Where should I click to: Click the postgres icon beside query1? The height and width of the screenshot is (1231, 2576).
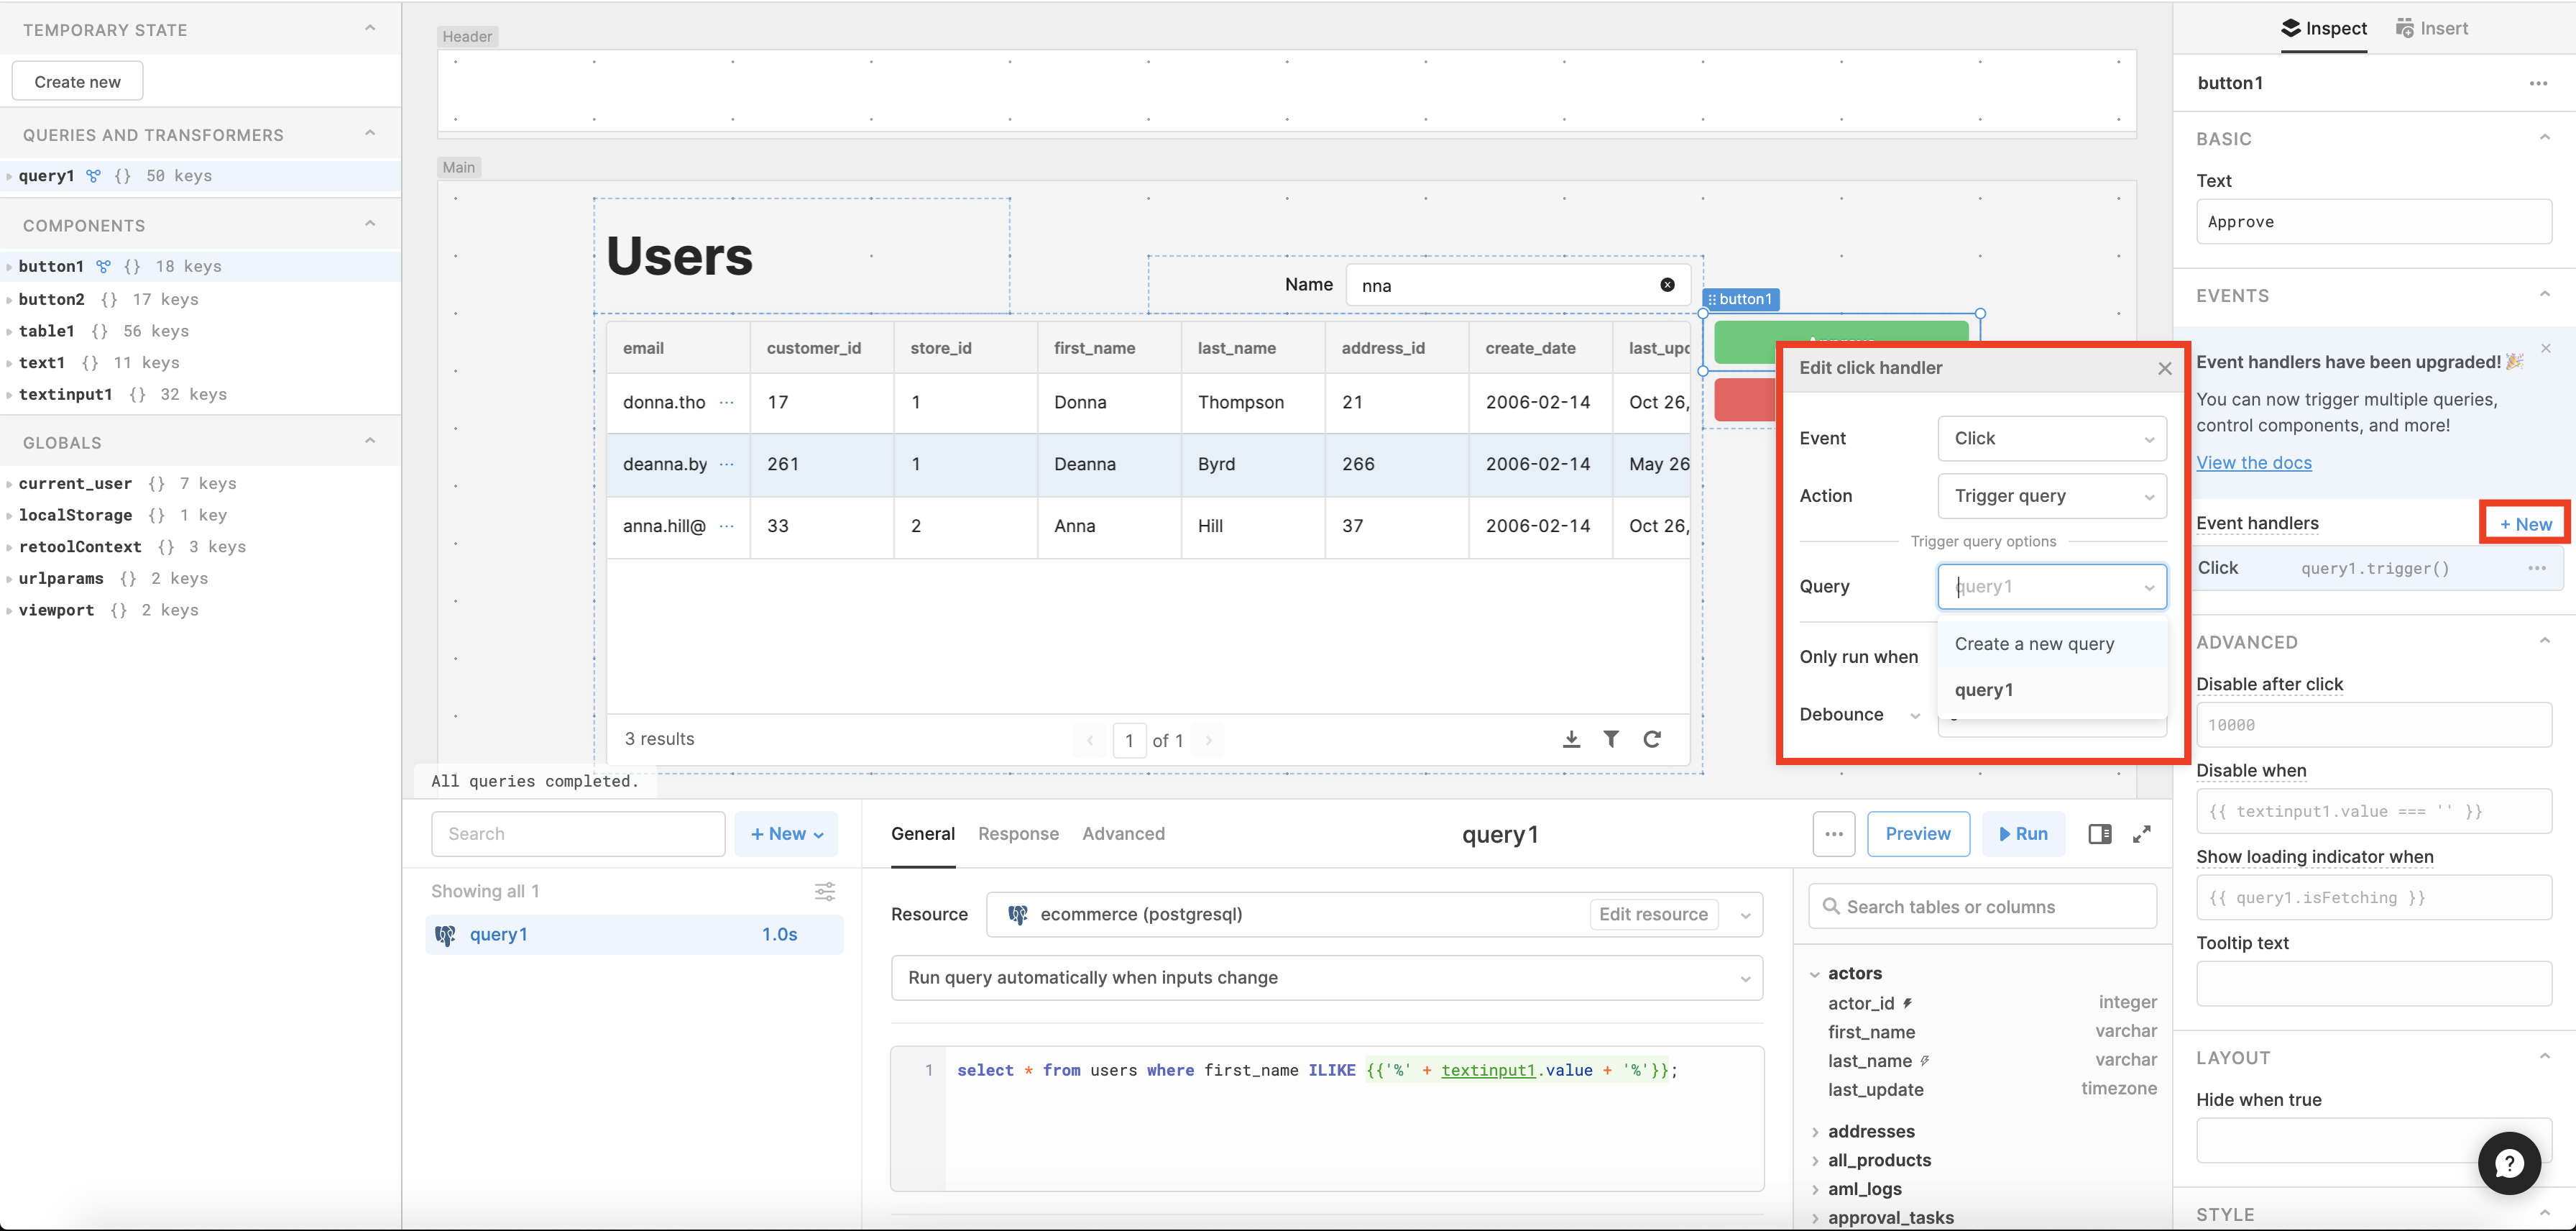(445, 935)
